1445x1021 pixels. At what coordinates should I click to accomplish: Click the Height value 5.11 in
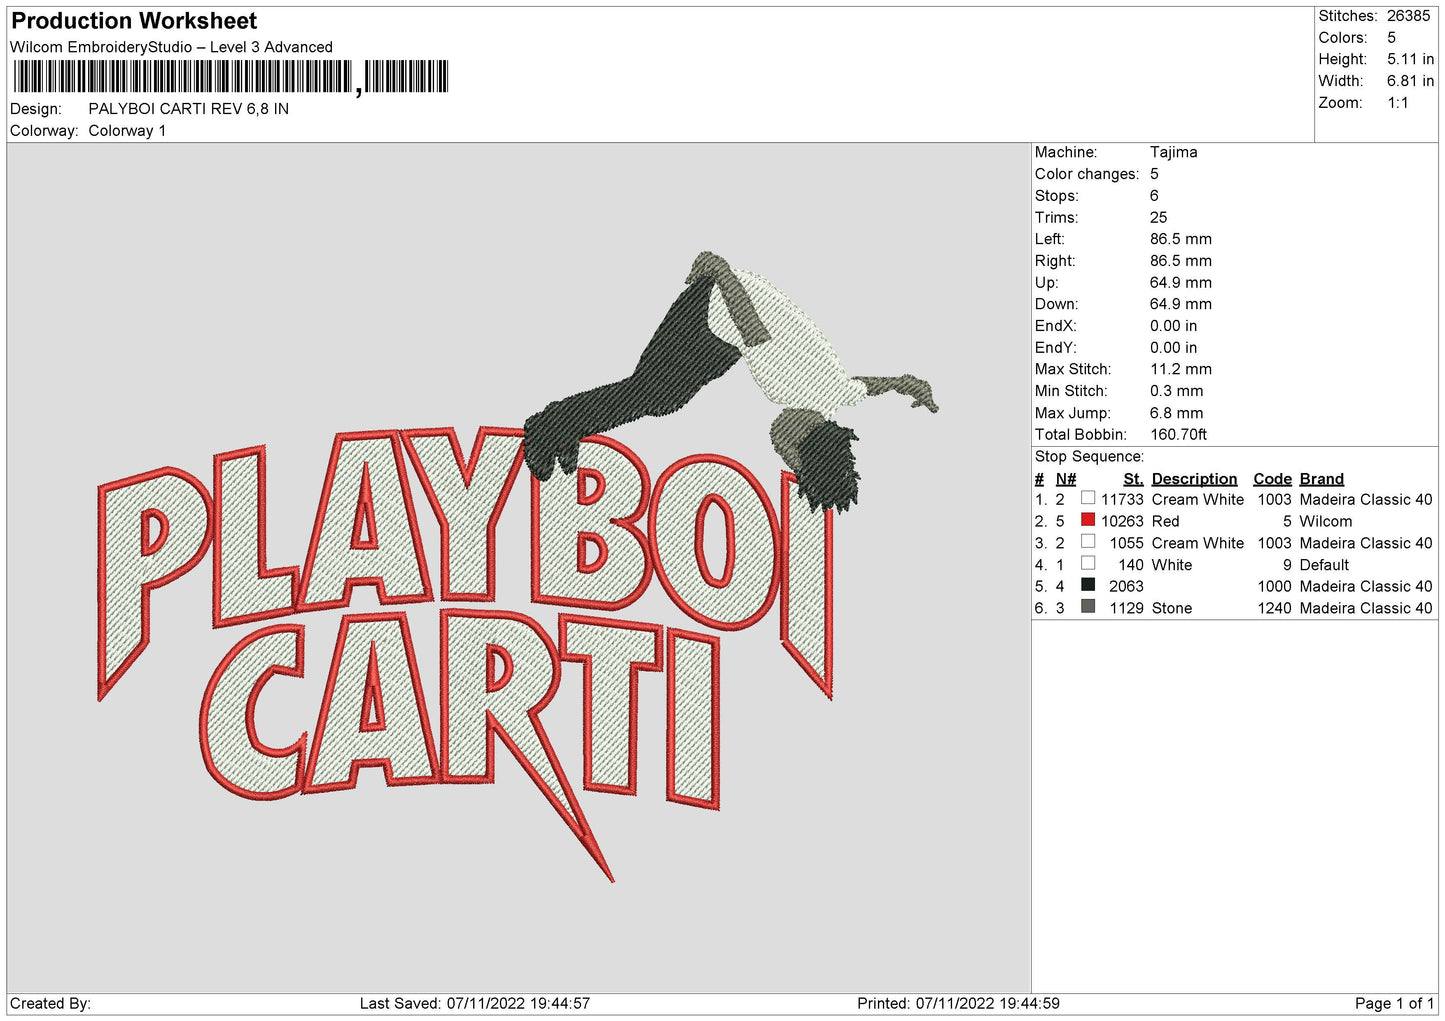pos(1410,60)
